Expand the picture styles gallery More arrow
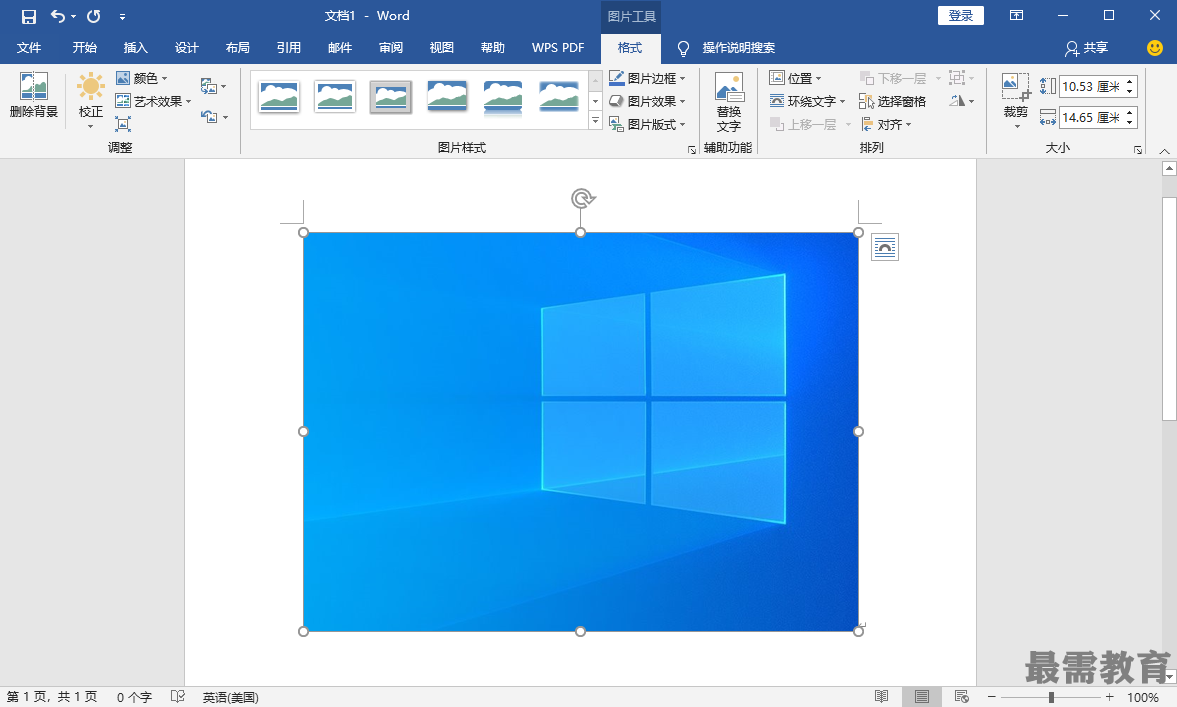The image size is (1177, 707). [595, 120]
